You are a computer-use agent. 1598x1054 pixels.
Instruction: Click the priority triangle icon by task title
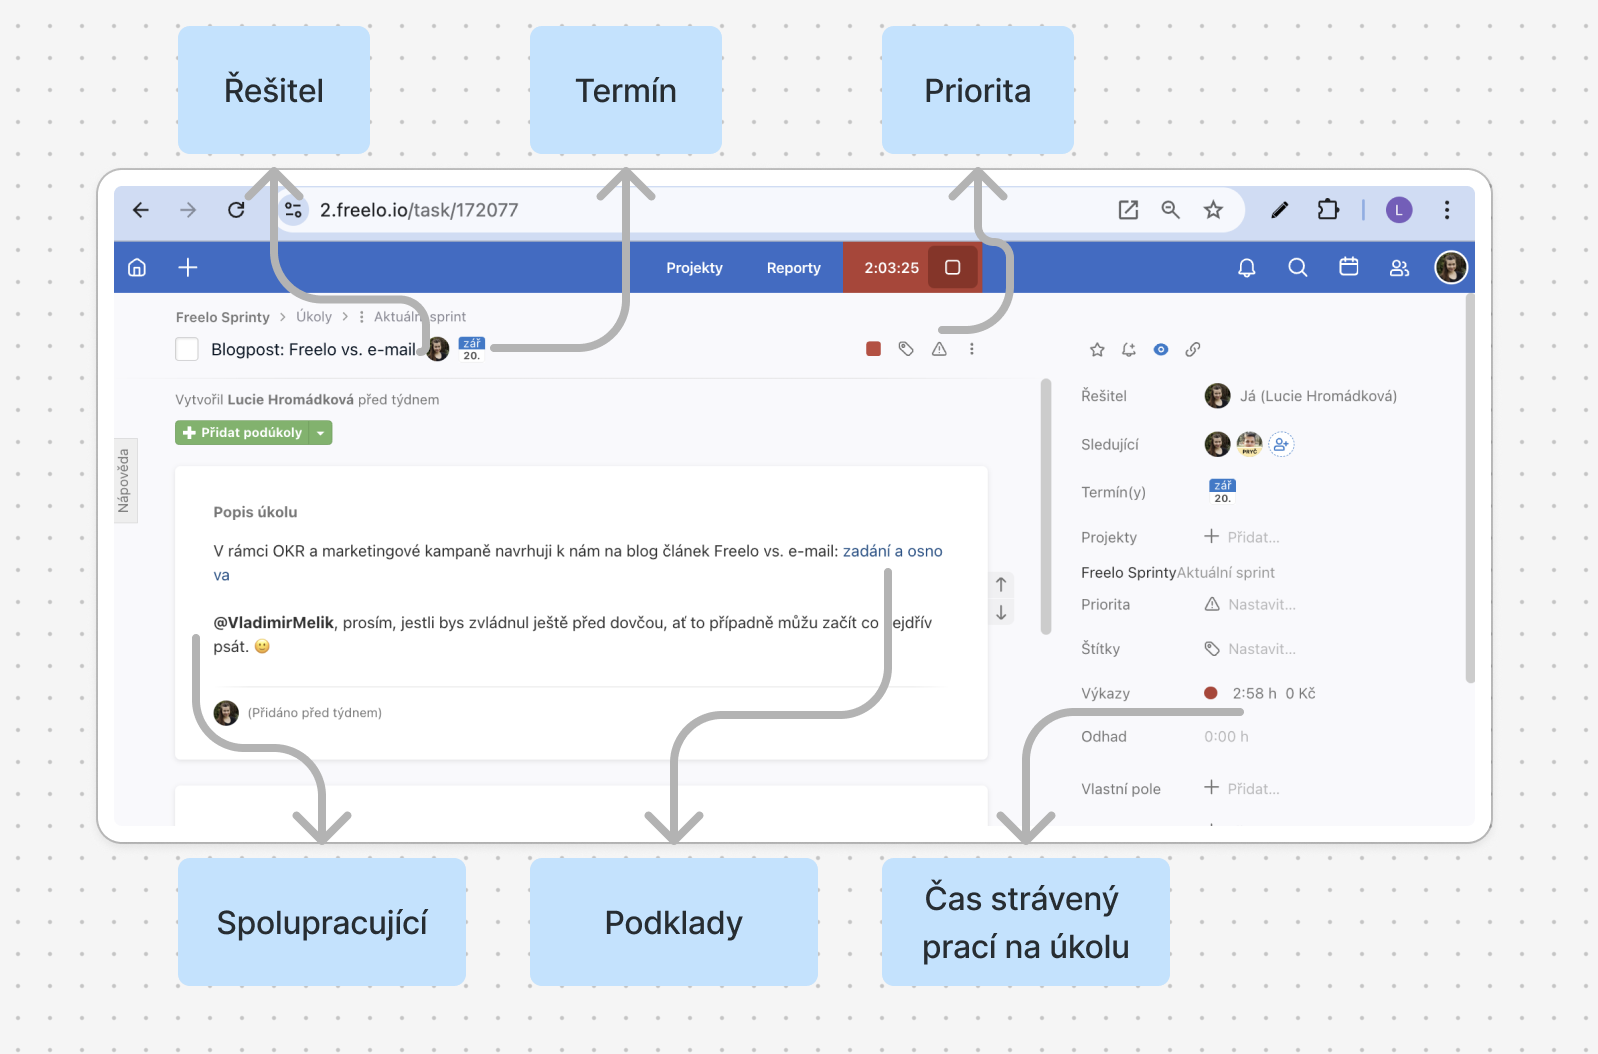(939, 349)
